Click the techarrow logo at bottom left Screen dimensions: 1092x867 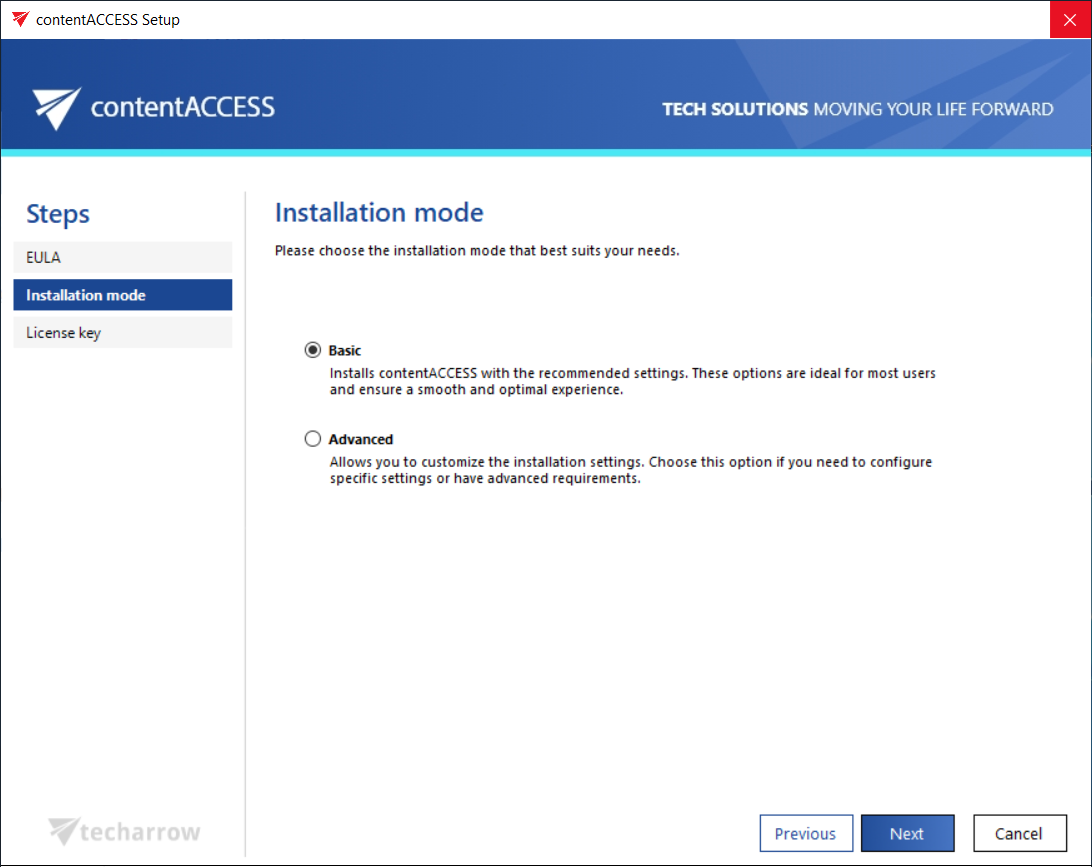point(125,831)
